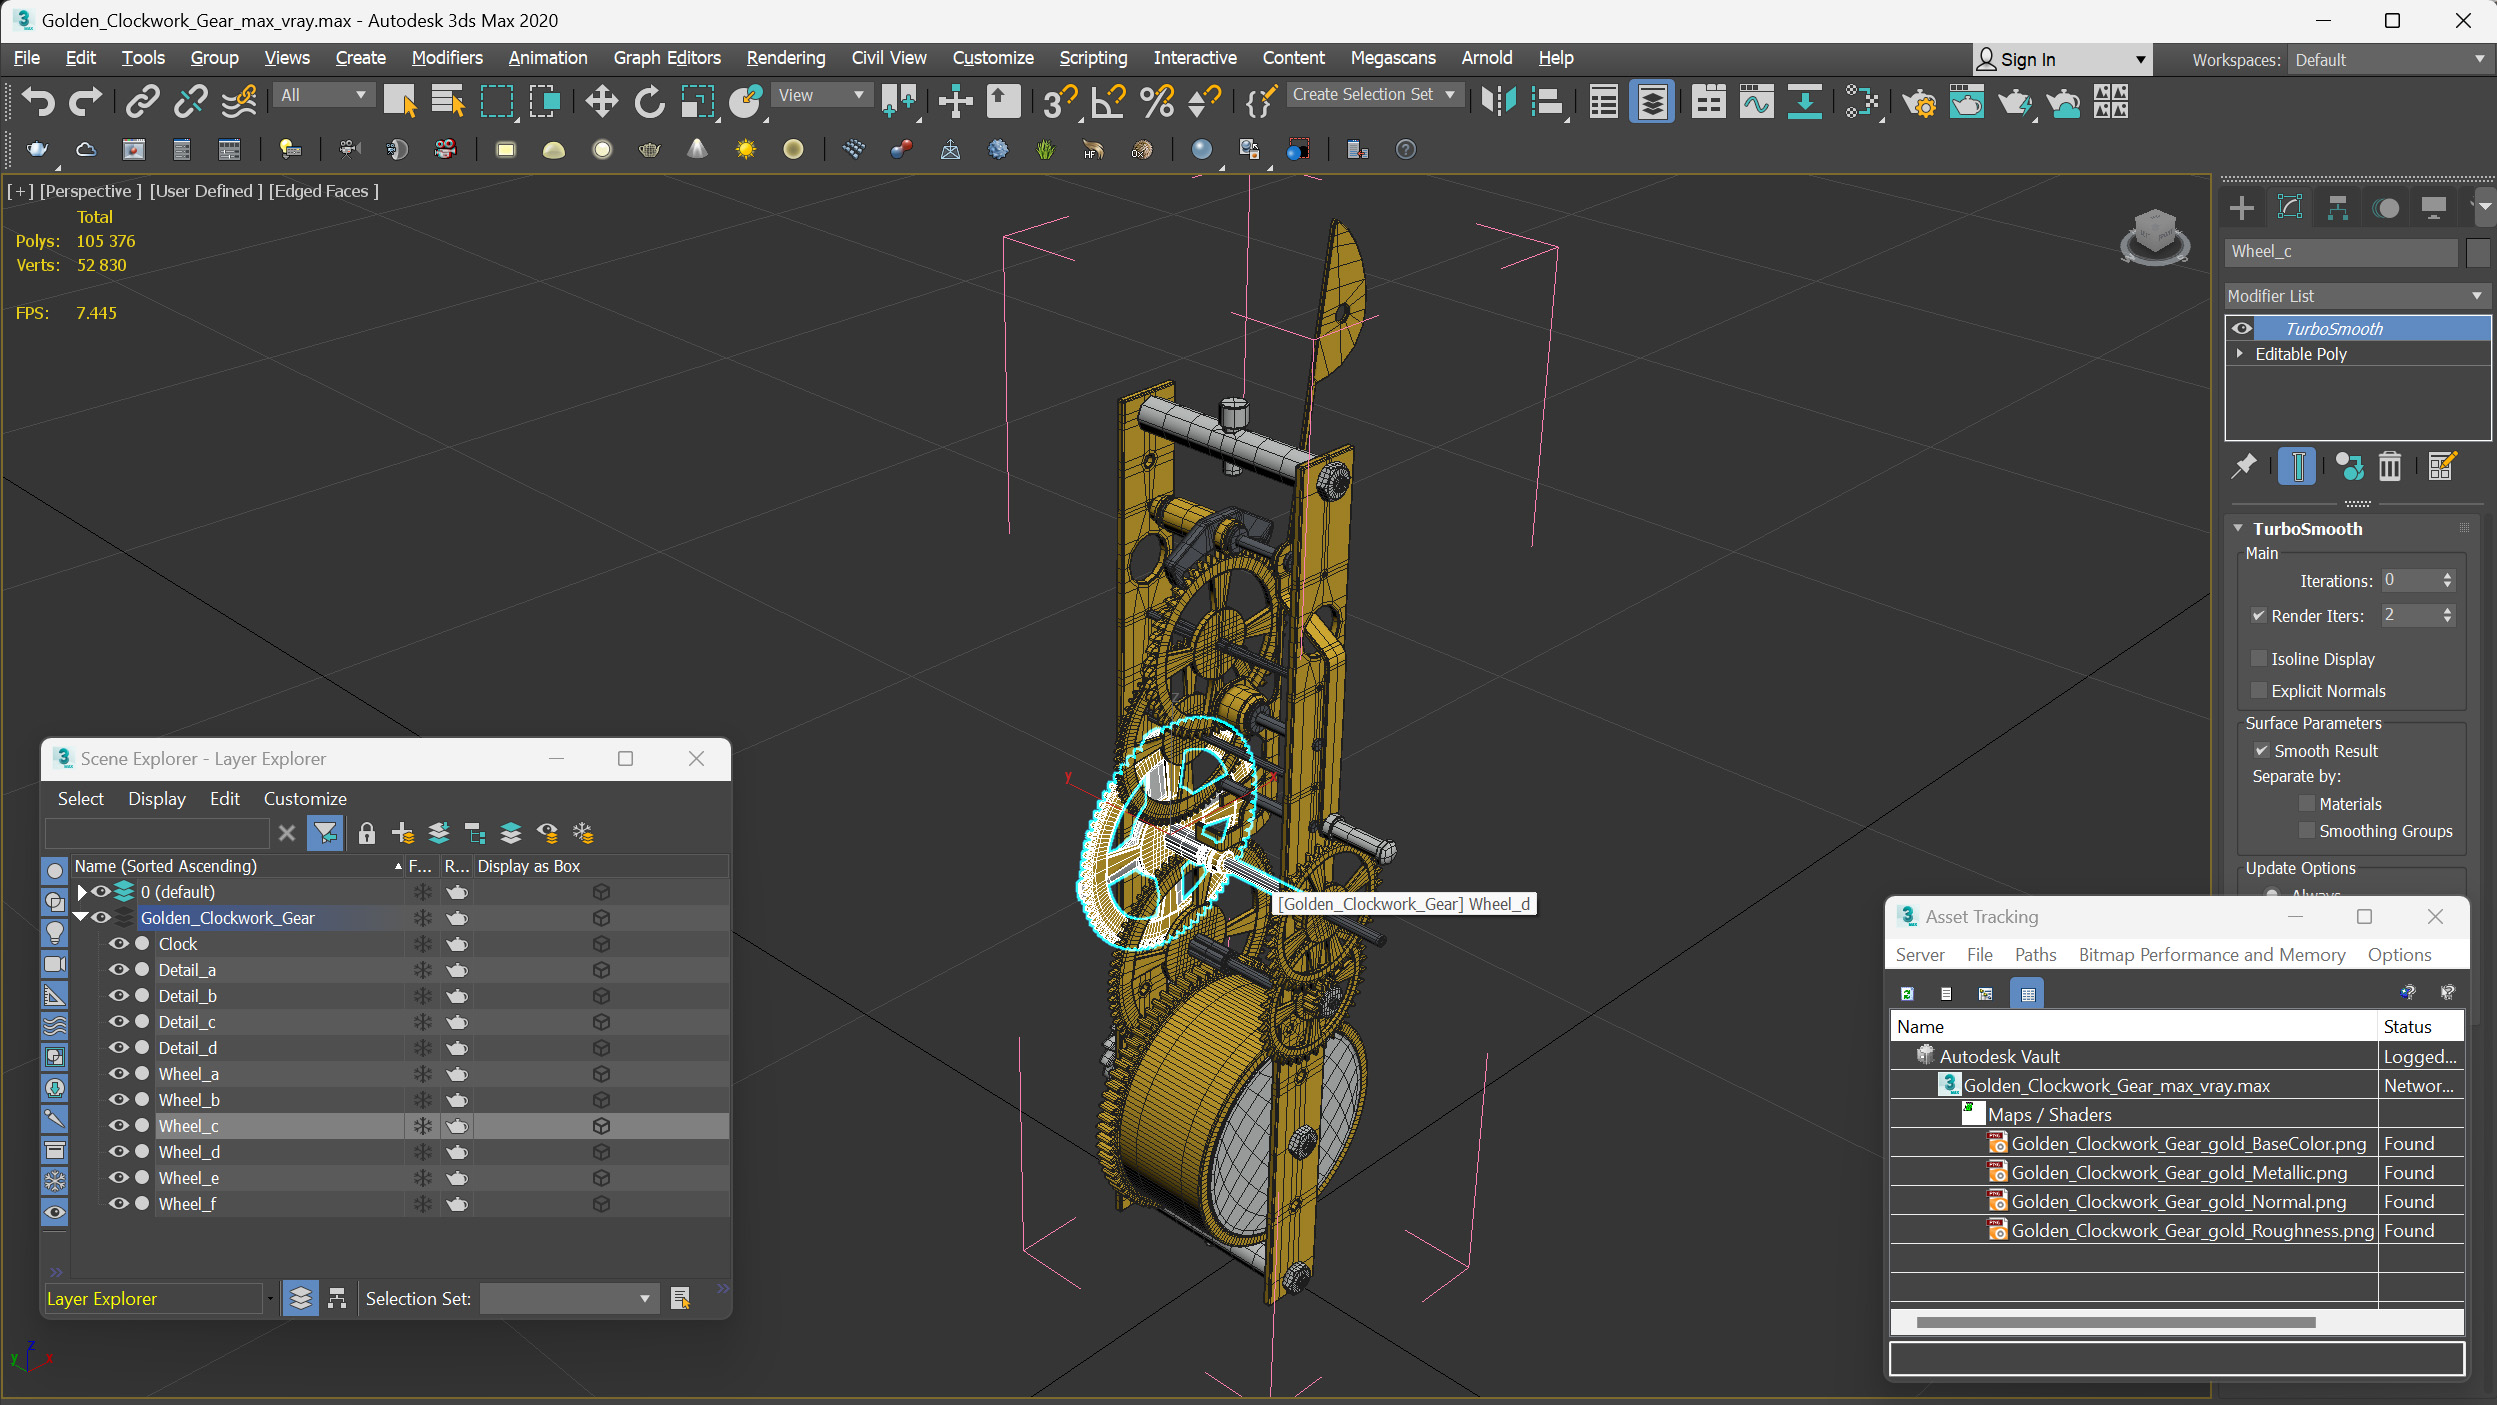This screenshot has height=1405, width=2497.
Task: Hide the Wheel_d layer item eye
Action: 118,1152
